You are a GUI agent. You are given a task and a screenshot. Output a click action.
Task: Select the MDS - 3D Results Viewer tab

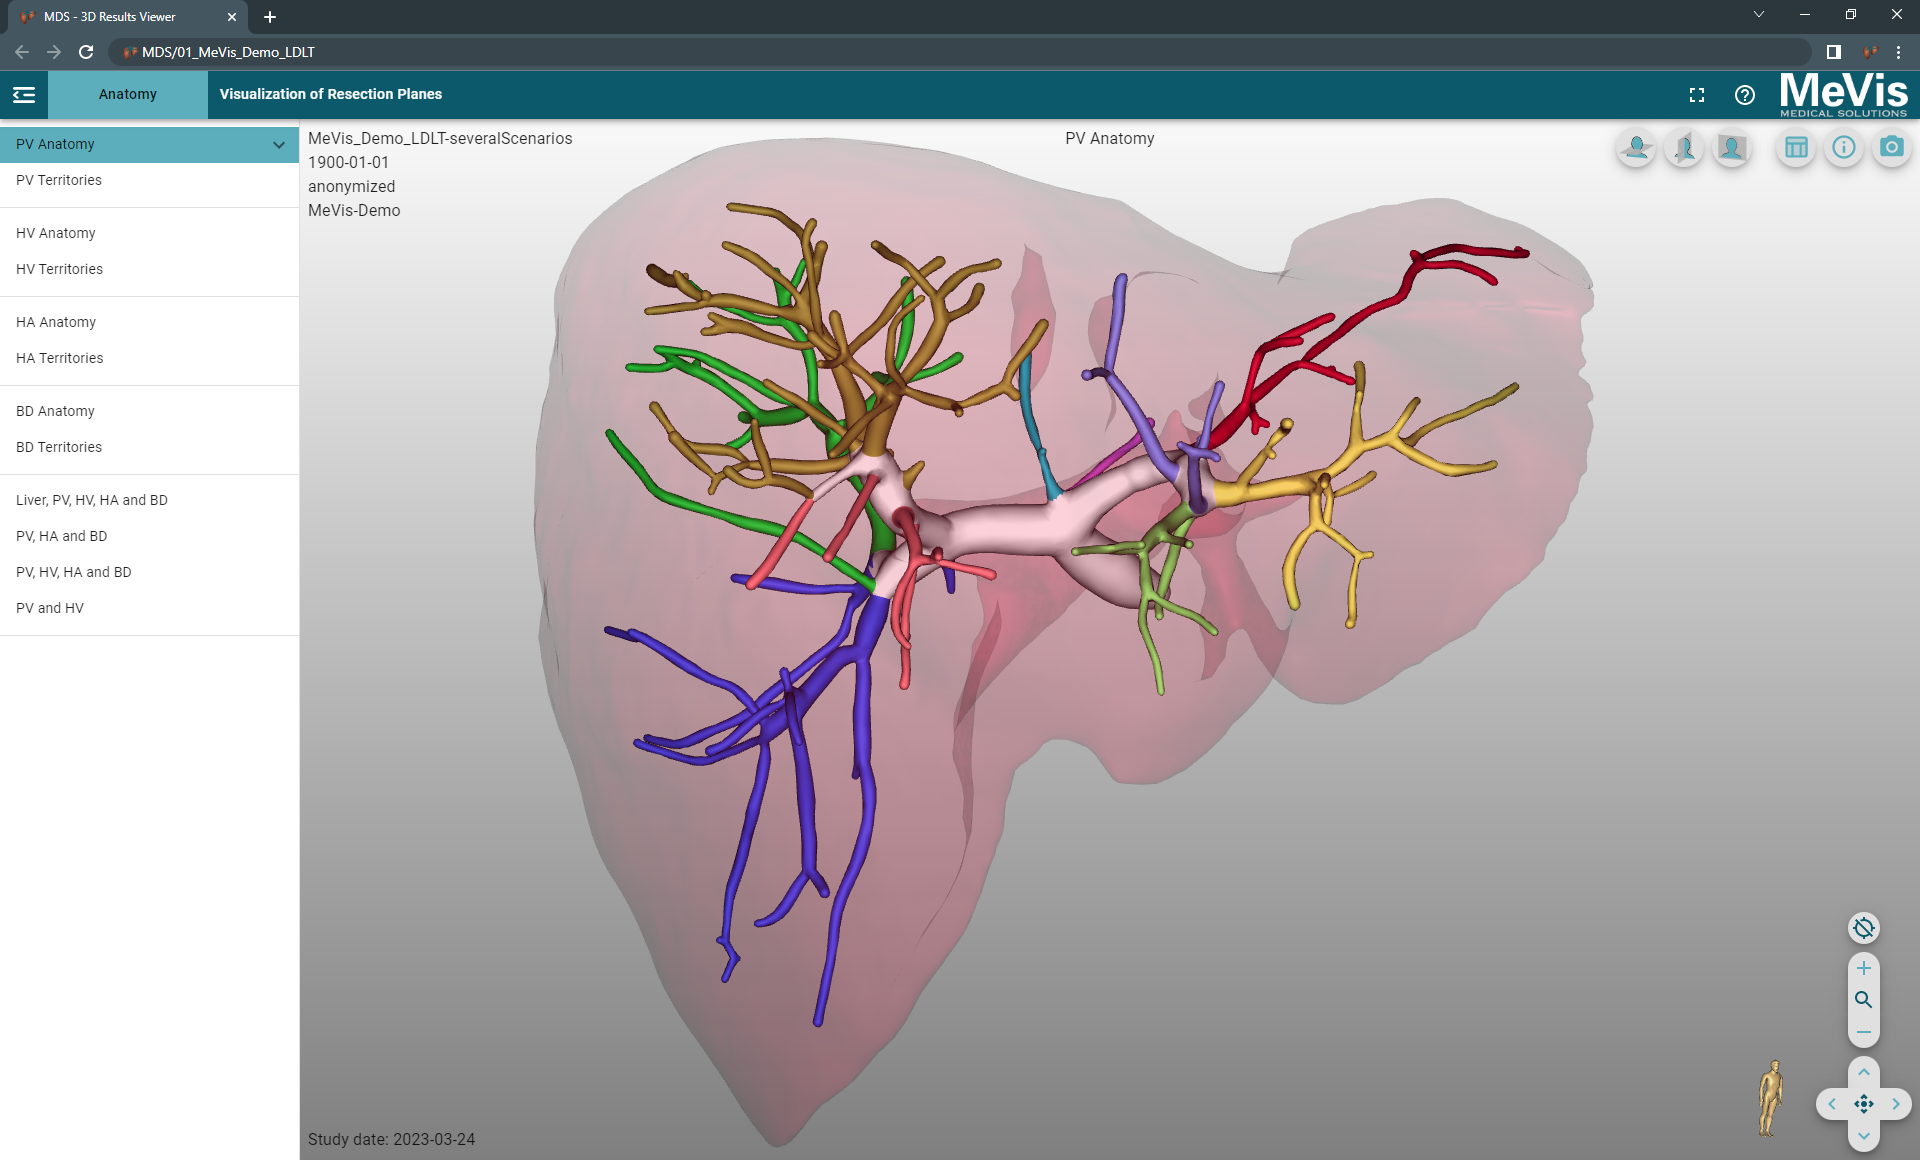(x=128, y=17)
